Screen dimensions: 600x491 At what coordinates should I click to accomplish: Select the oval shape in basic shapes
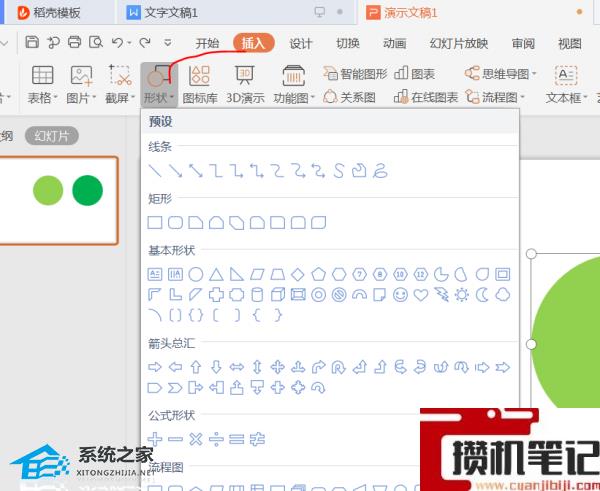(x=196, y=274)
